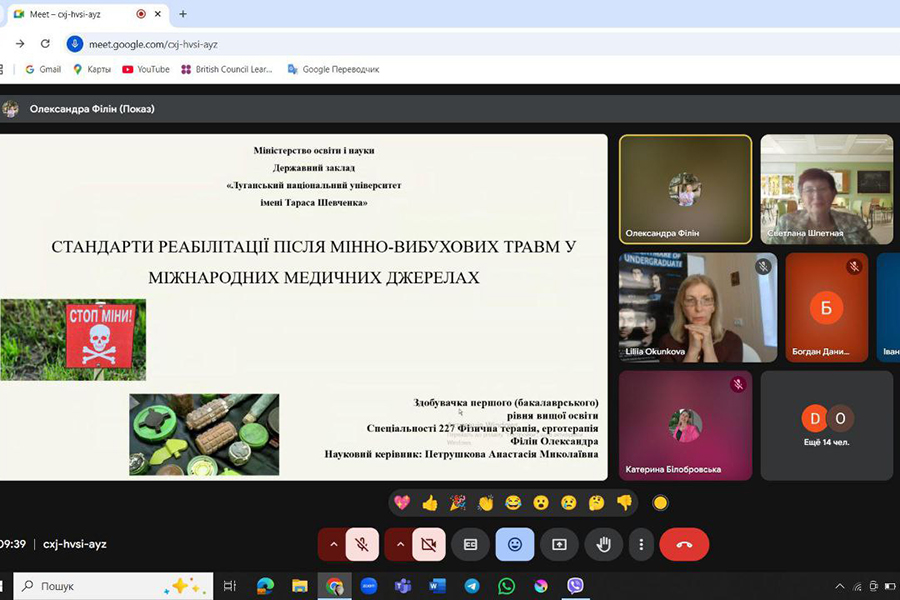900x600 pixels.
Task: Raise your hand in the meeting
Action: (x=603, y=544)
